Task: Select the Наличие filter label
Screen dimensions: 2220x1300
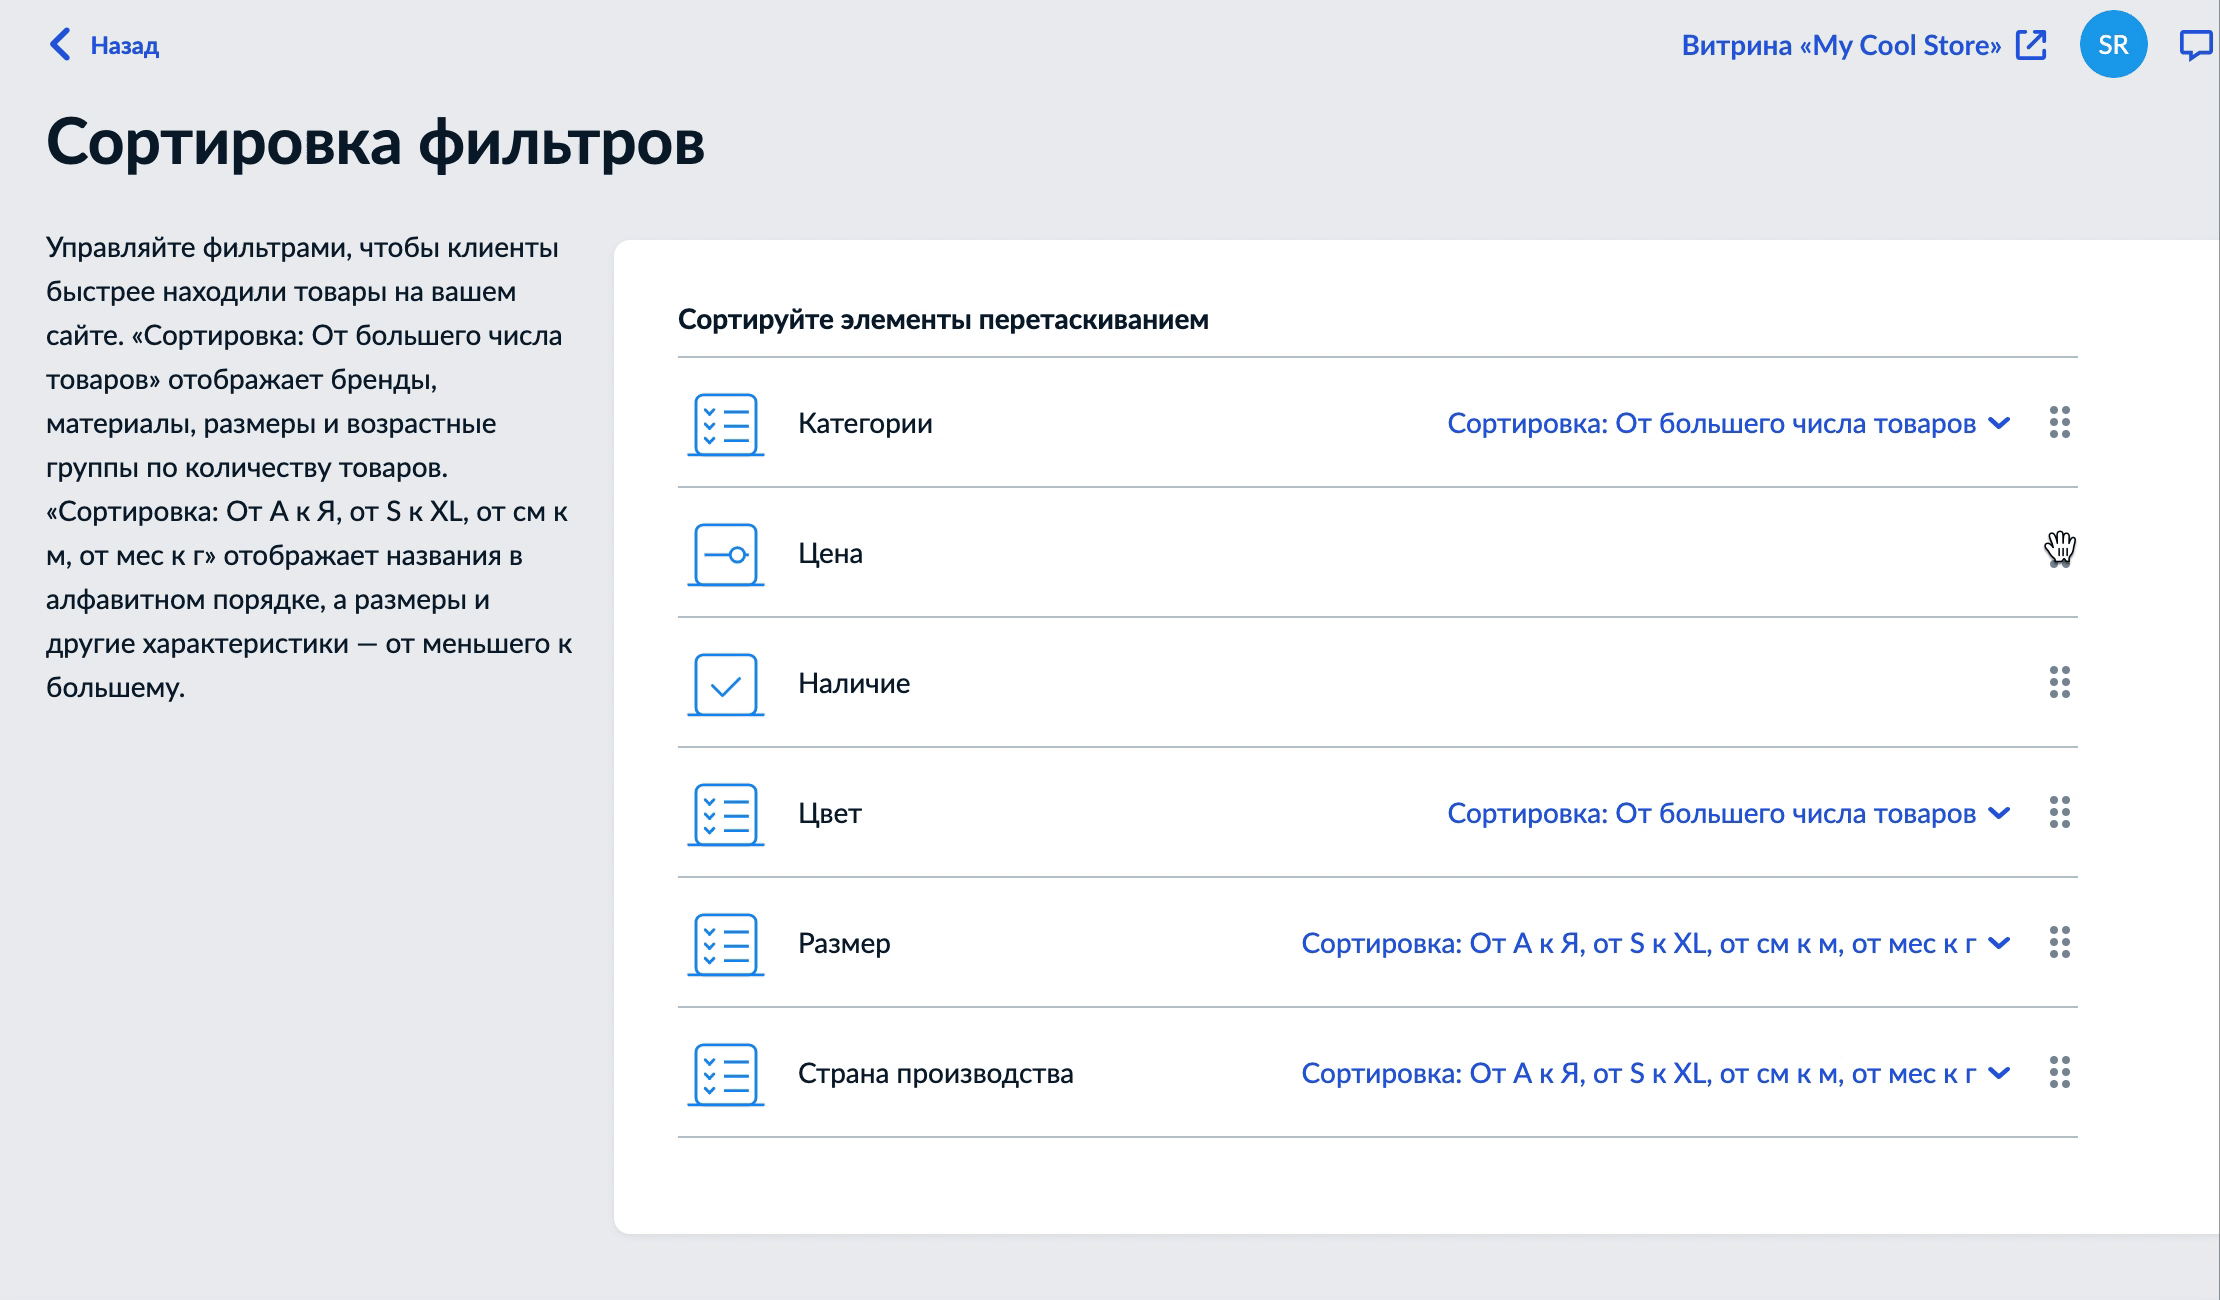Action: (x=854, y=684)
